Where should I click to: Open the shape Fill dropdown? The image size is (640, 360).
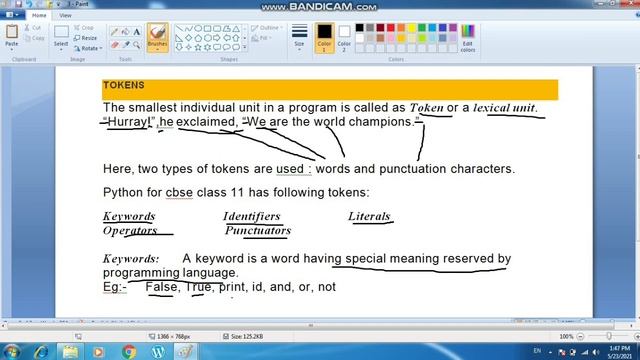coord(261,38)
